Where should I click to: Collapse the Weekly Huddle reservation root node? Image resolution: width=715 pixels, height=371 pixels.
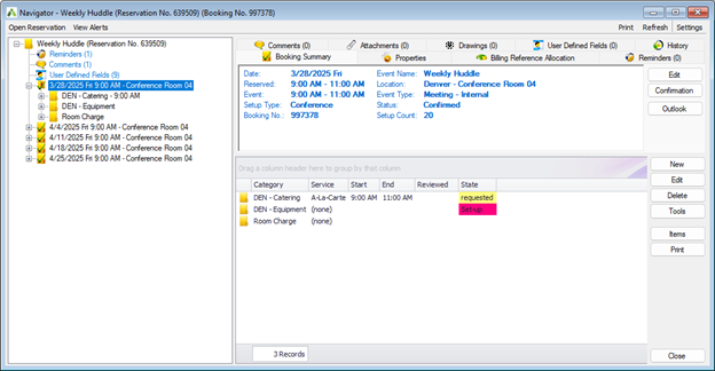click(17, 44)
